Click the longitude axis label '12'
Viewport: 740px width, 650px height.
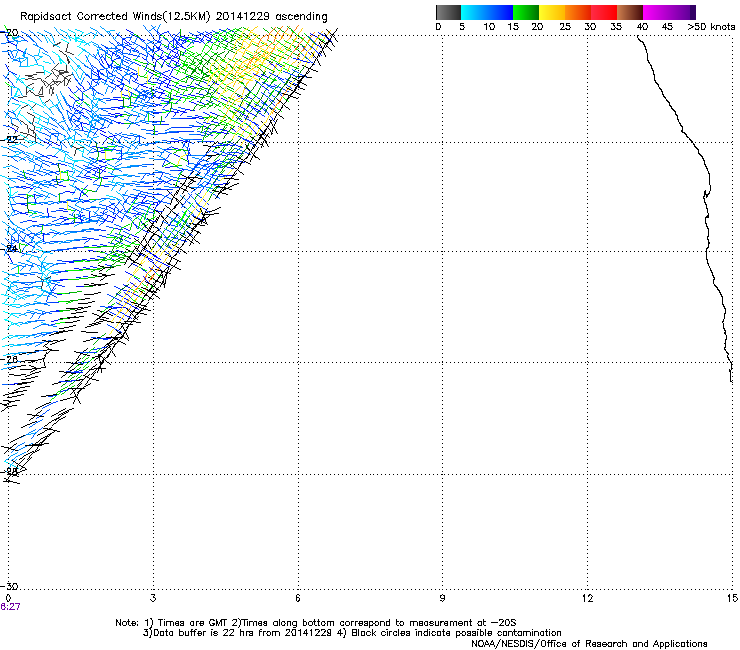[x=587, y=598]
